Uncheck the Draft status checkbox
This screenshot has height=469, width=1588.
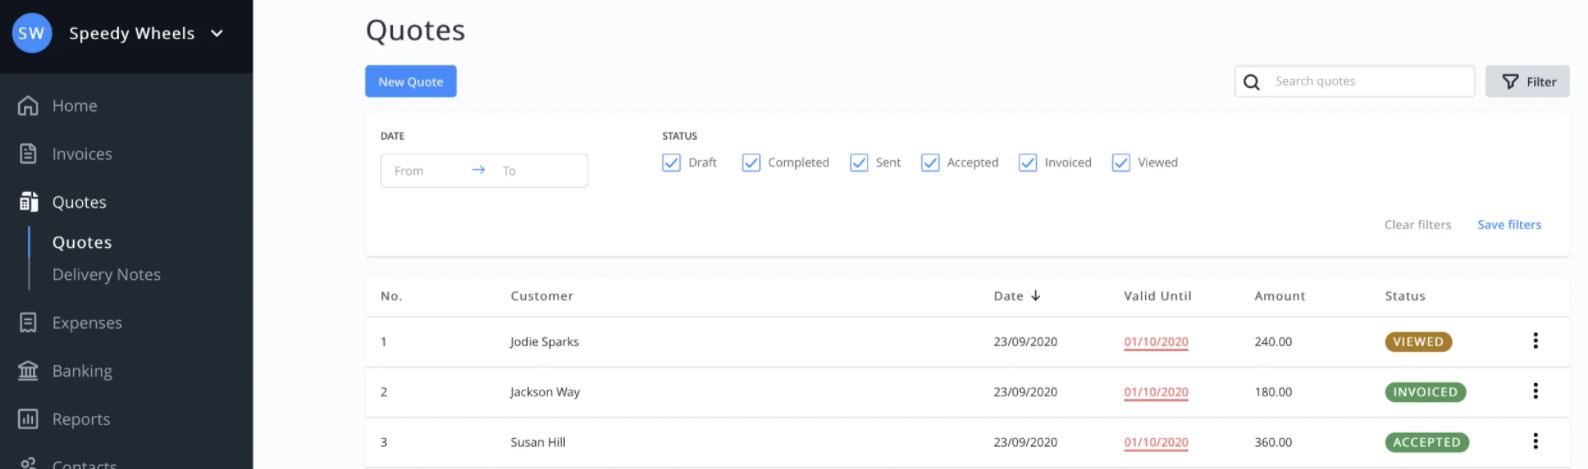click(671, 163)
